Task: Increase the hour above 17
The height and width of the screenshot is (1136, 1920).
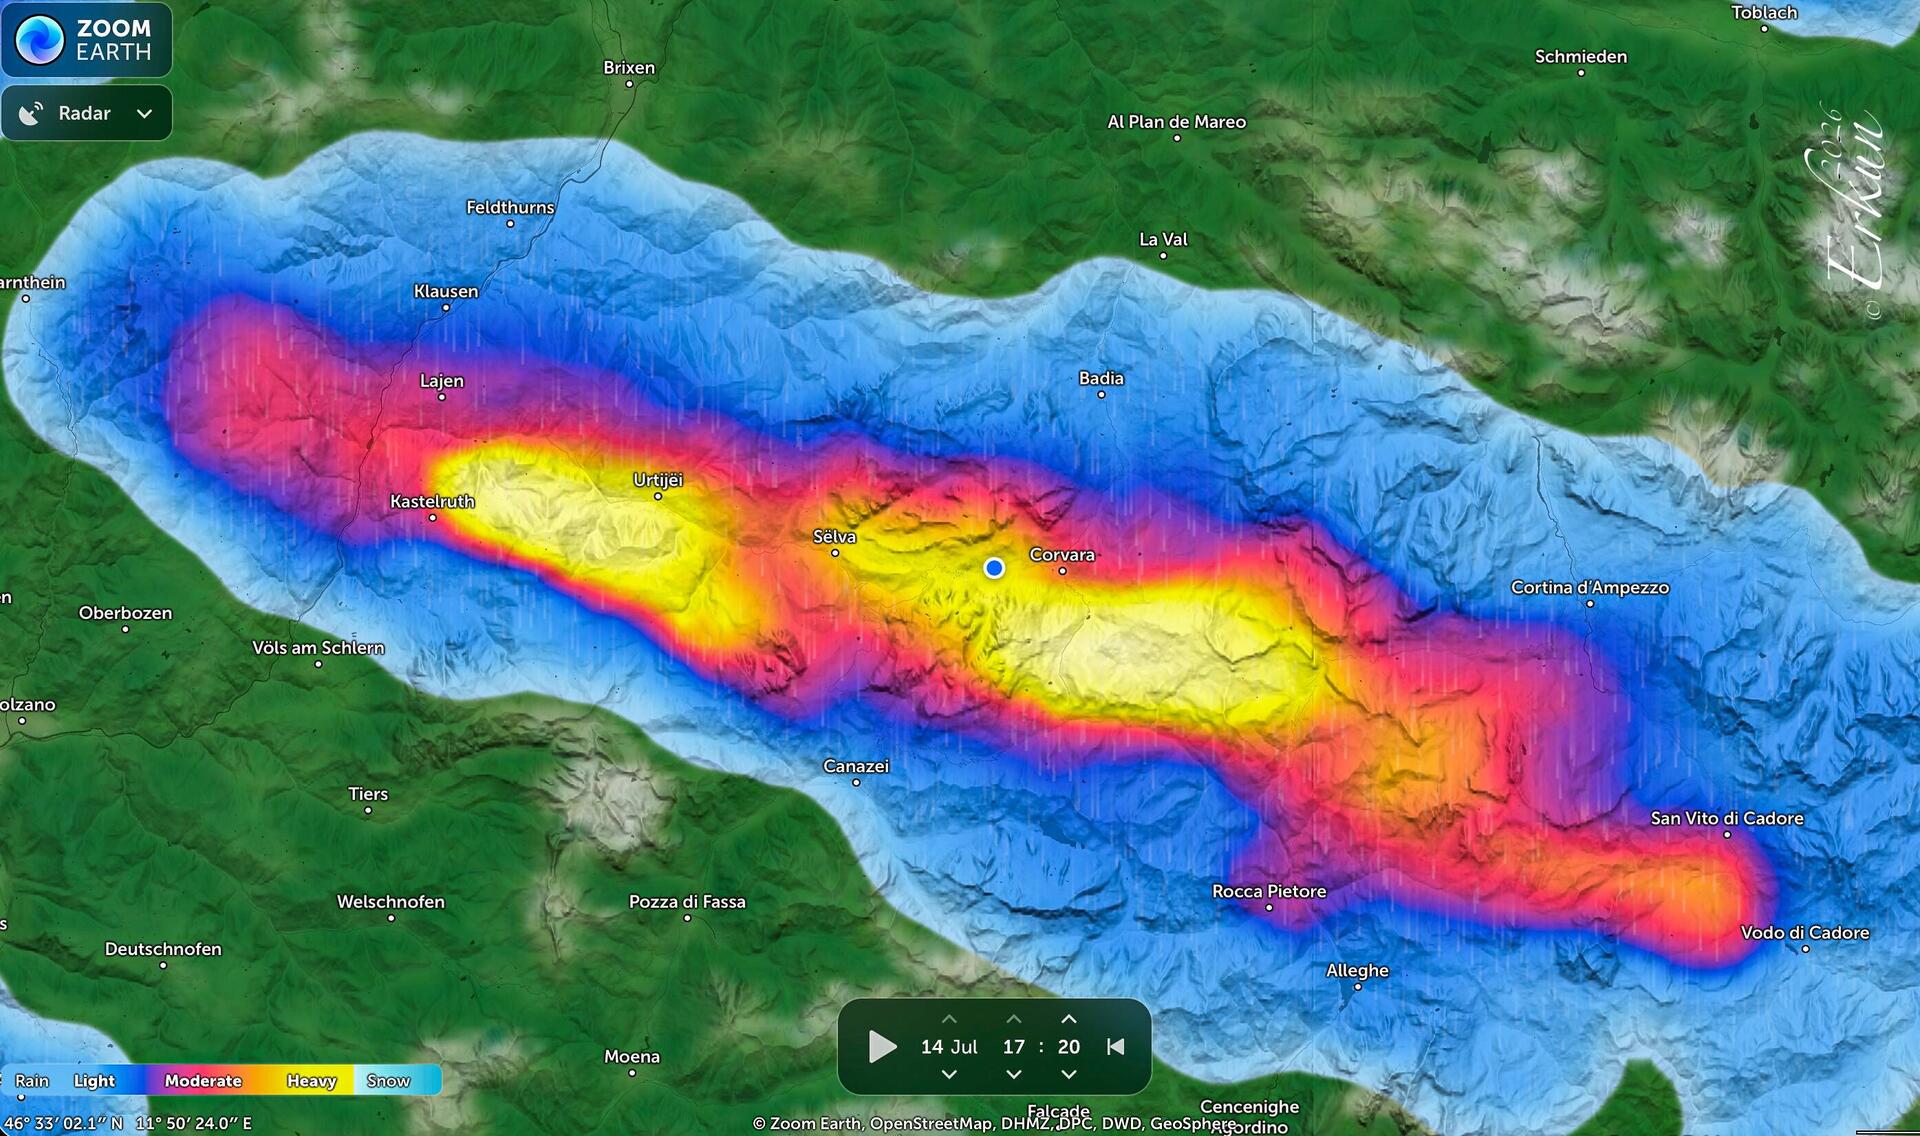Action: pos(1014,1019)
